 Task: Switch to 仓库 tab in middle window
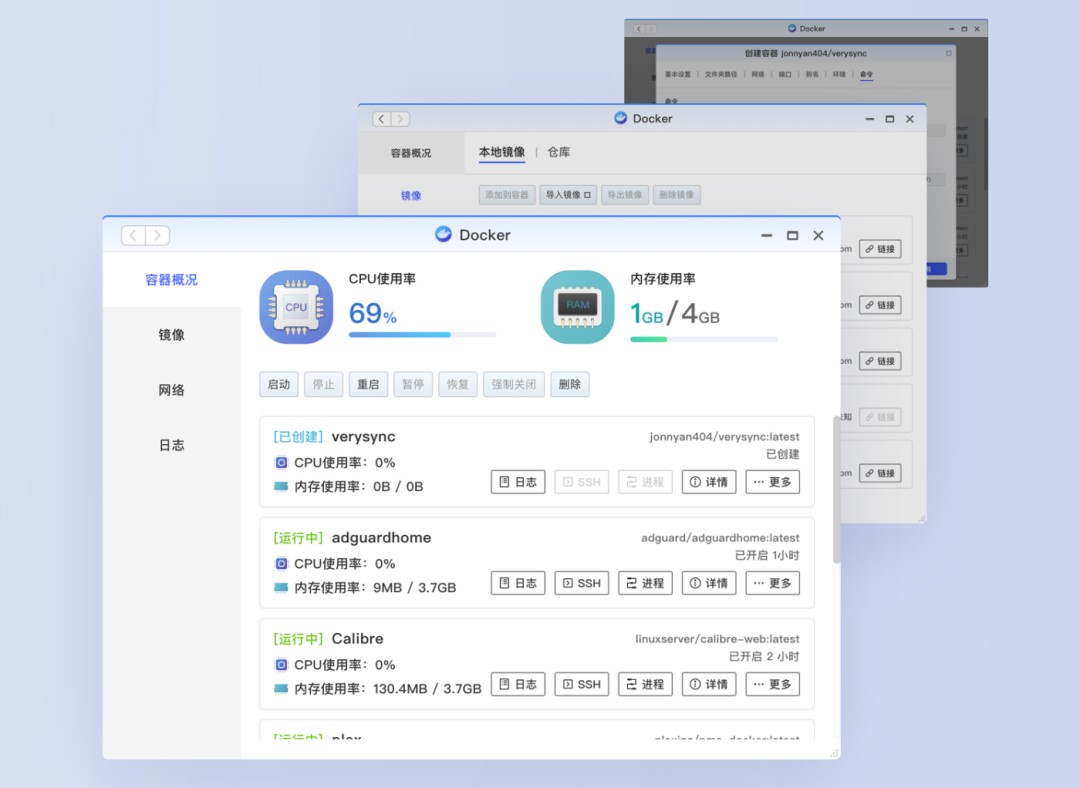pyautogui.click(x=559, y=152)
